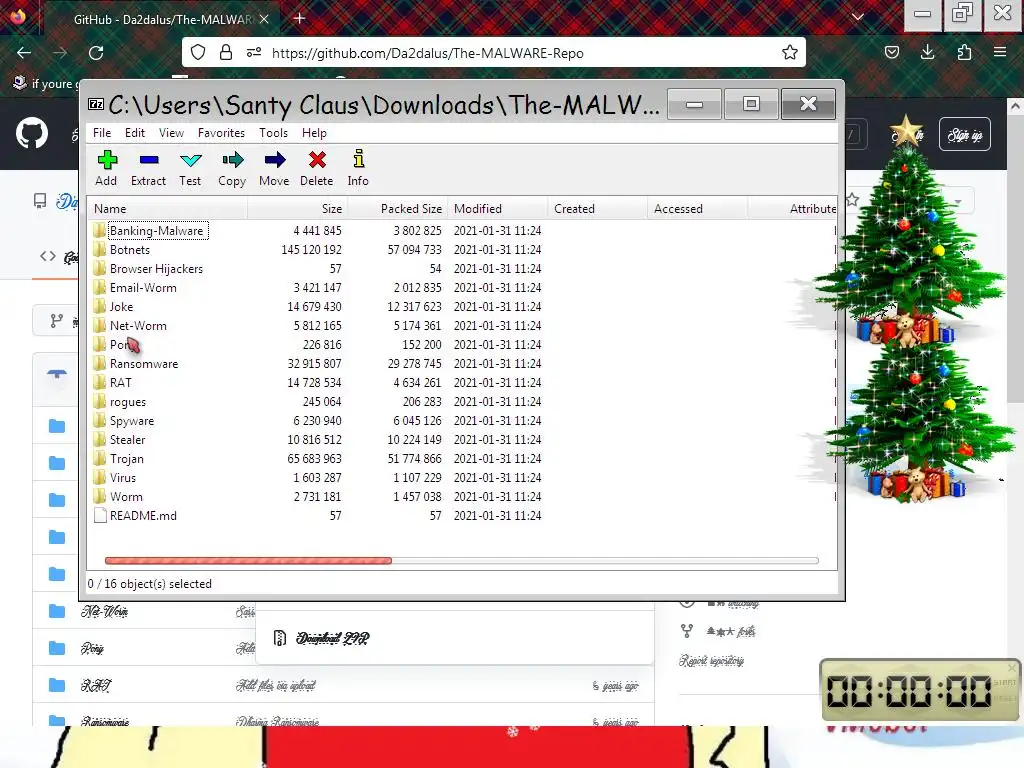This screenshot has width=1024, height=768.
Task: Select the Trojan folder
Action: coord(127,458)
